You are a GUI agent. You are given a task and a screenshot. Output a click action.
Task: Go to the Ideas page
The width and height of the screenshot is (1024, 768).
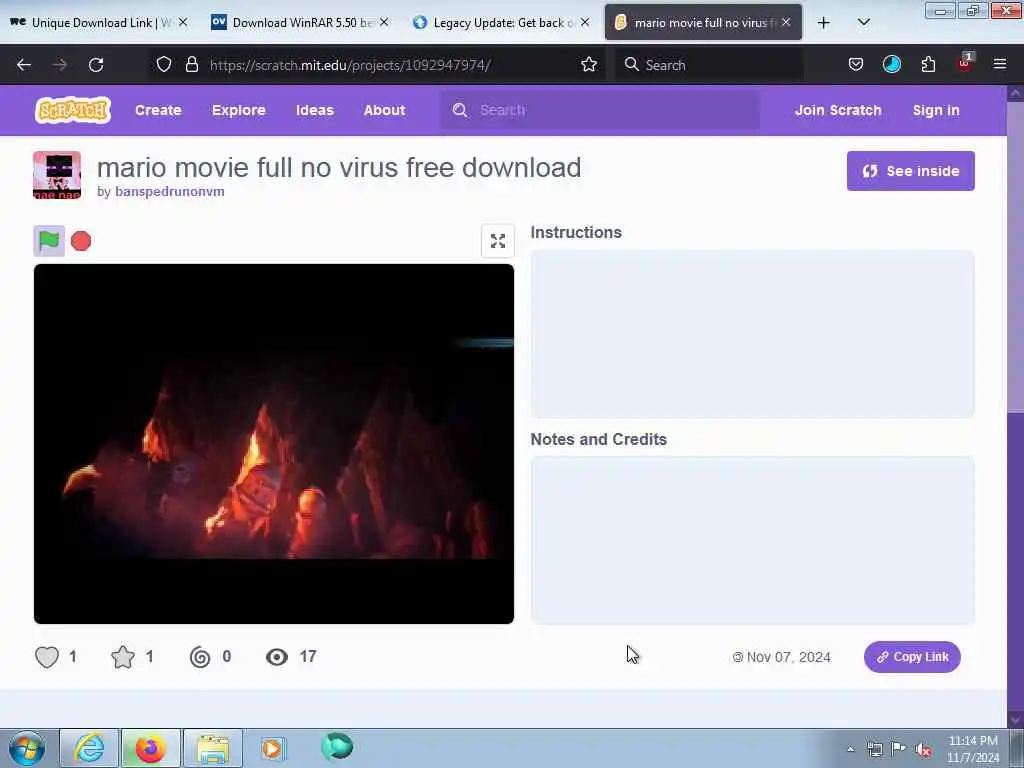tap(315, 110)
